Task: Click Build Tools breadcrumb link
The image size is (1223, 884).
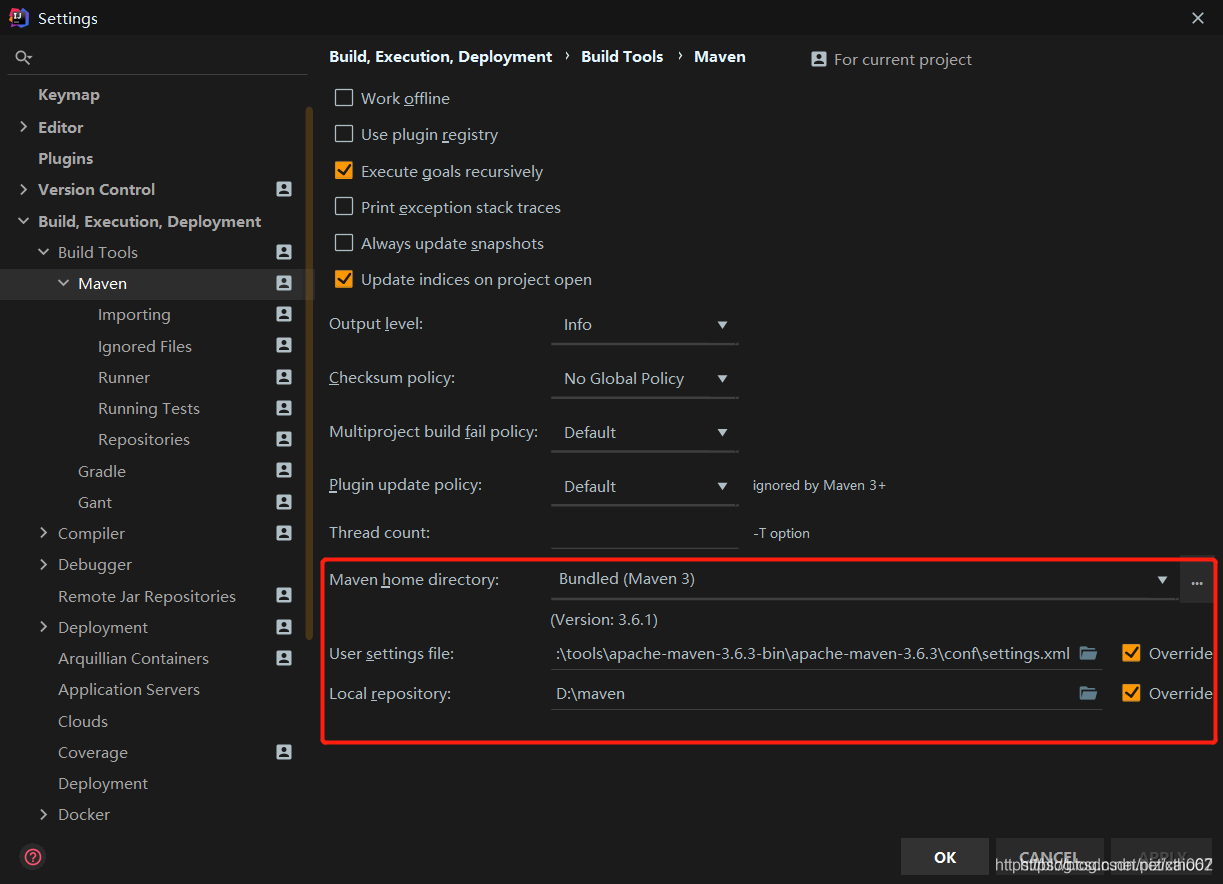Action: coord(622,57)
